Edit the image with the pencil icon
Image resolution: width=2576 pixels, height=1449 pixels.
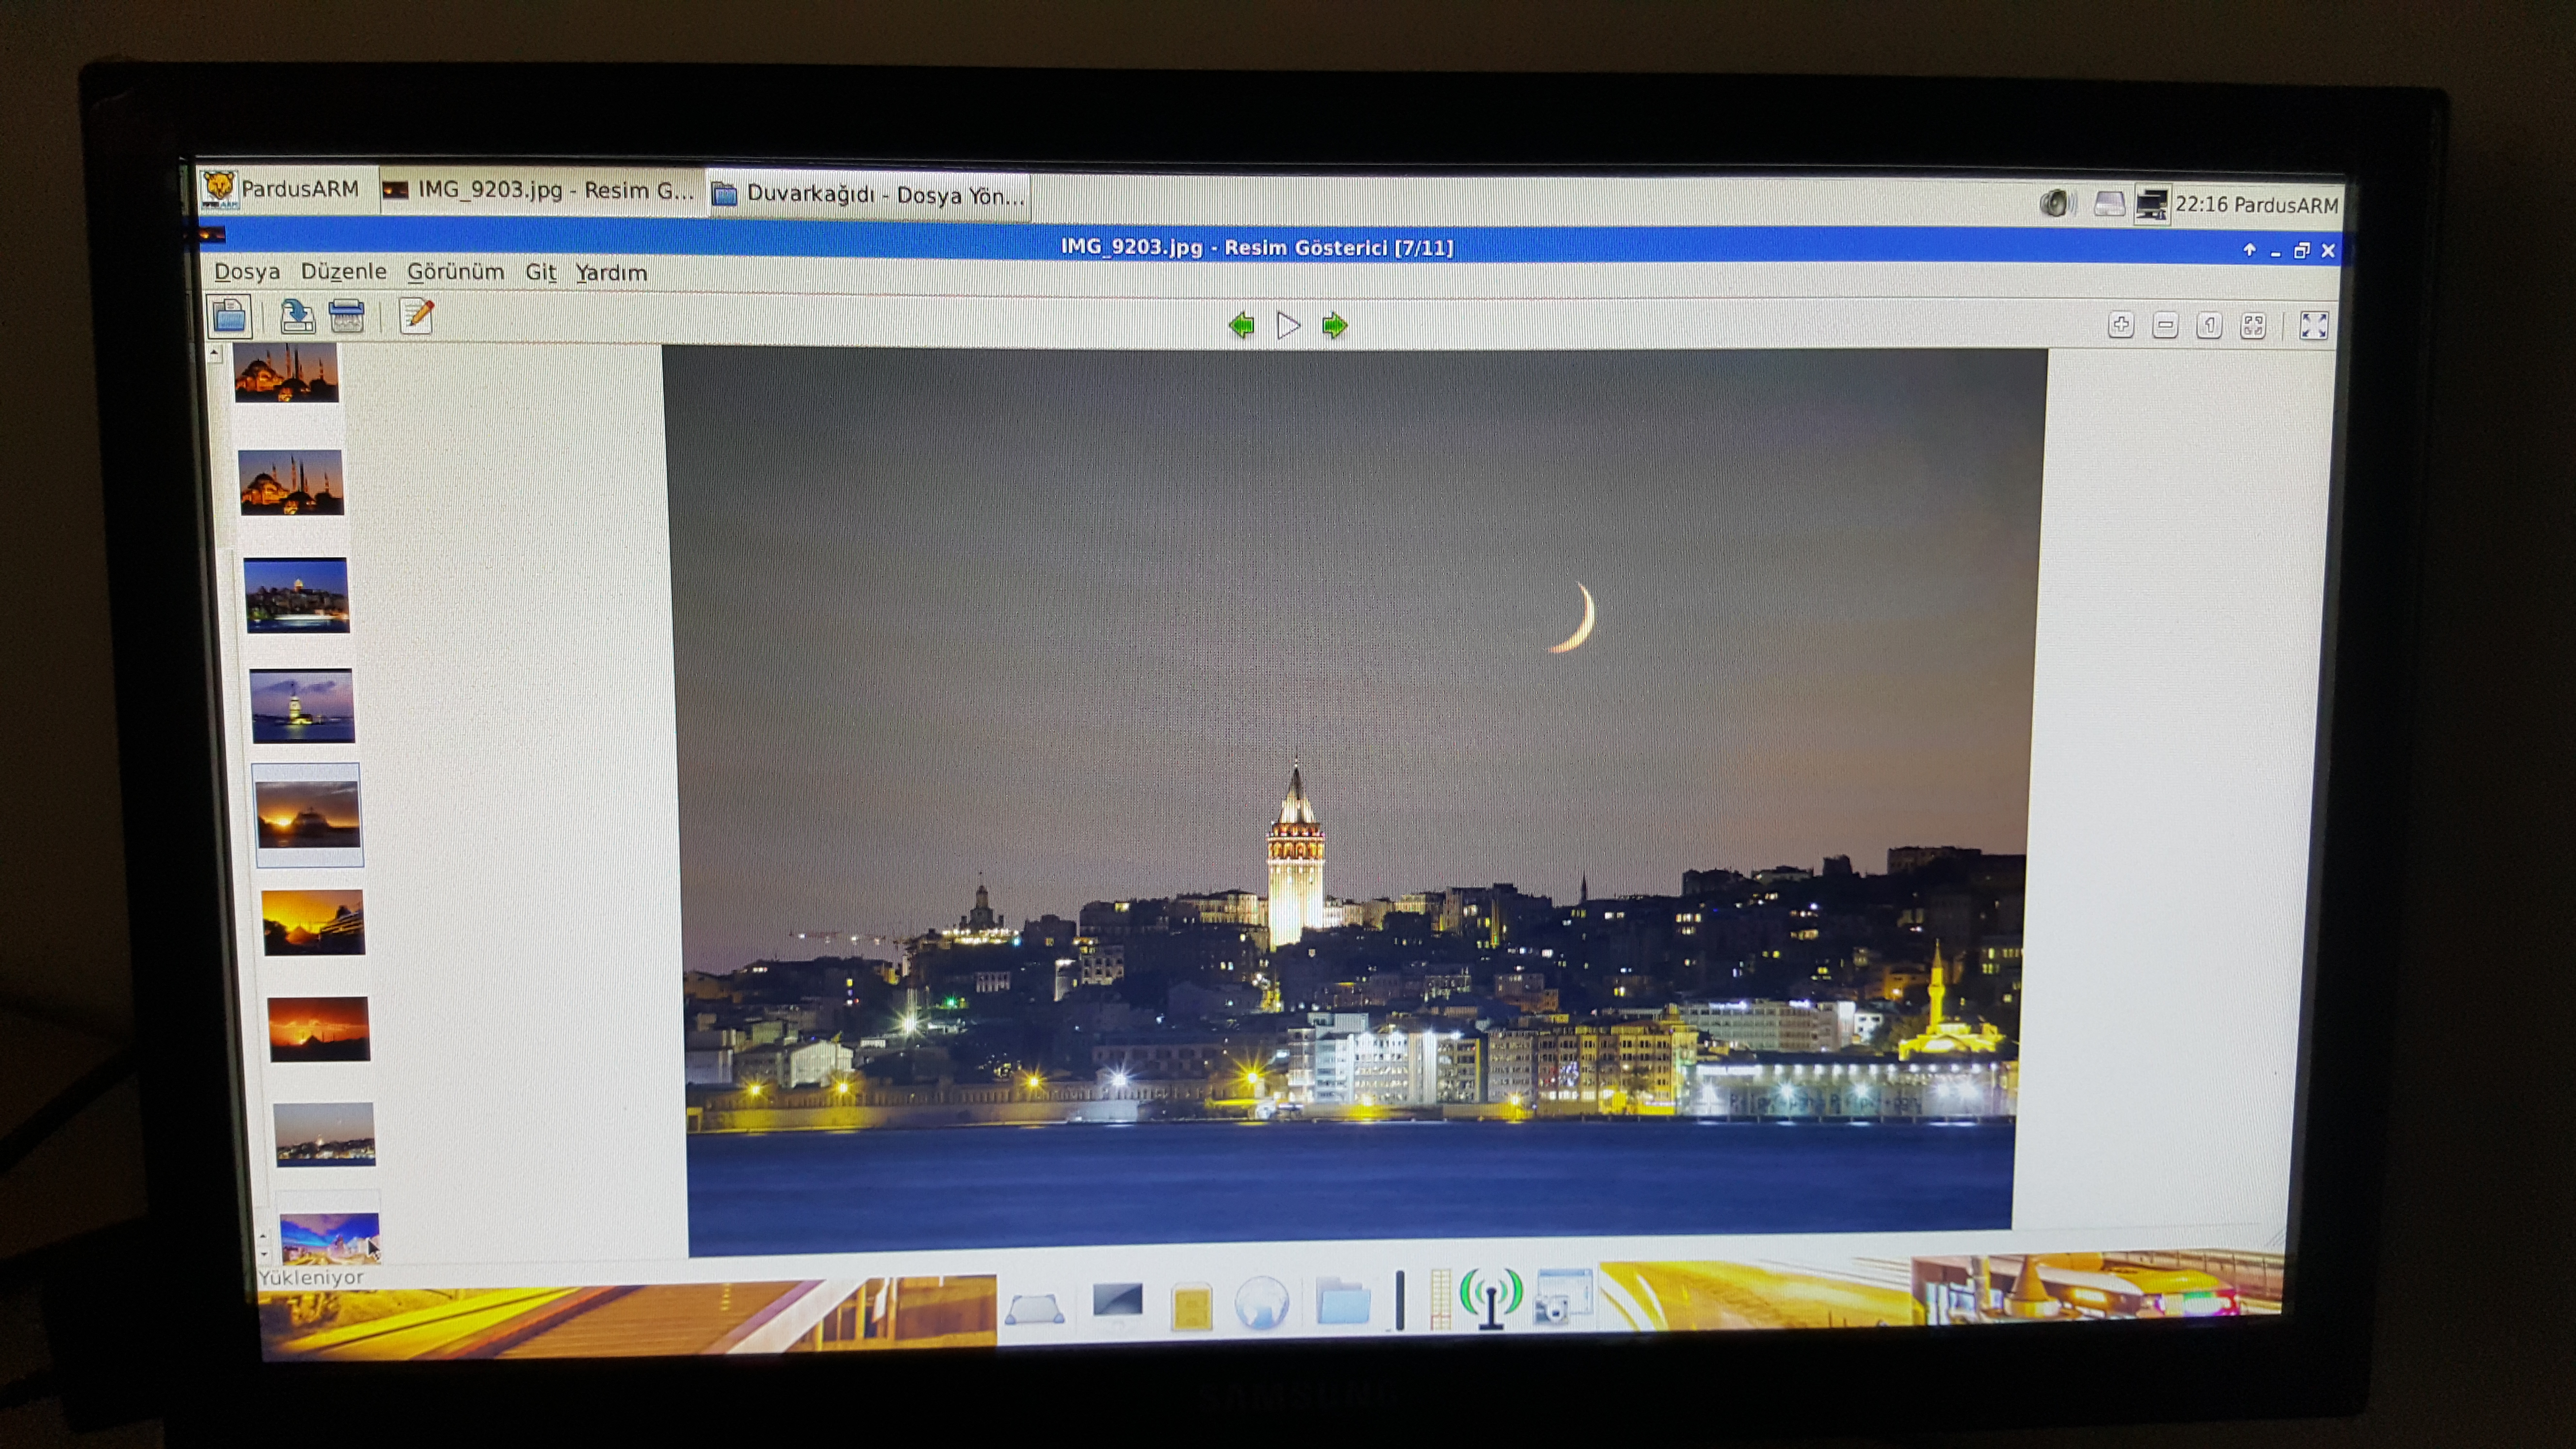tap(417, 317)
